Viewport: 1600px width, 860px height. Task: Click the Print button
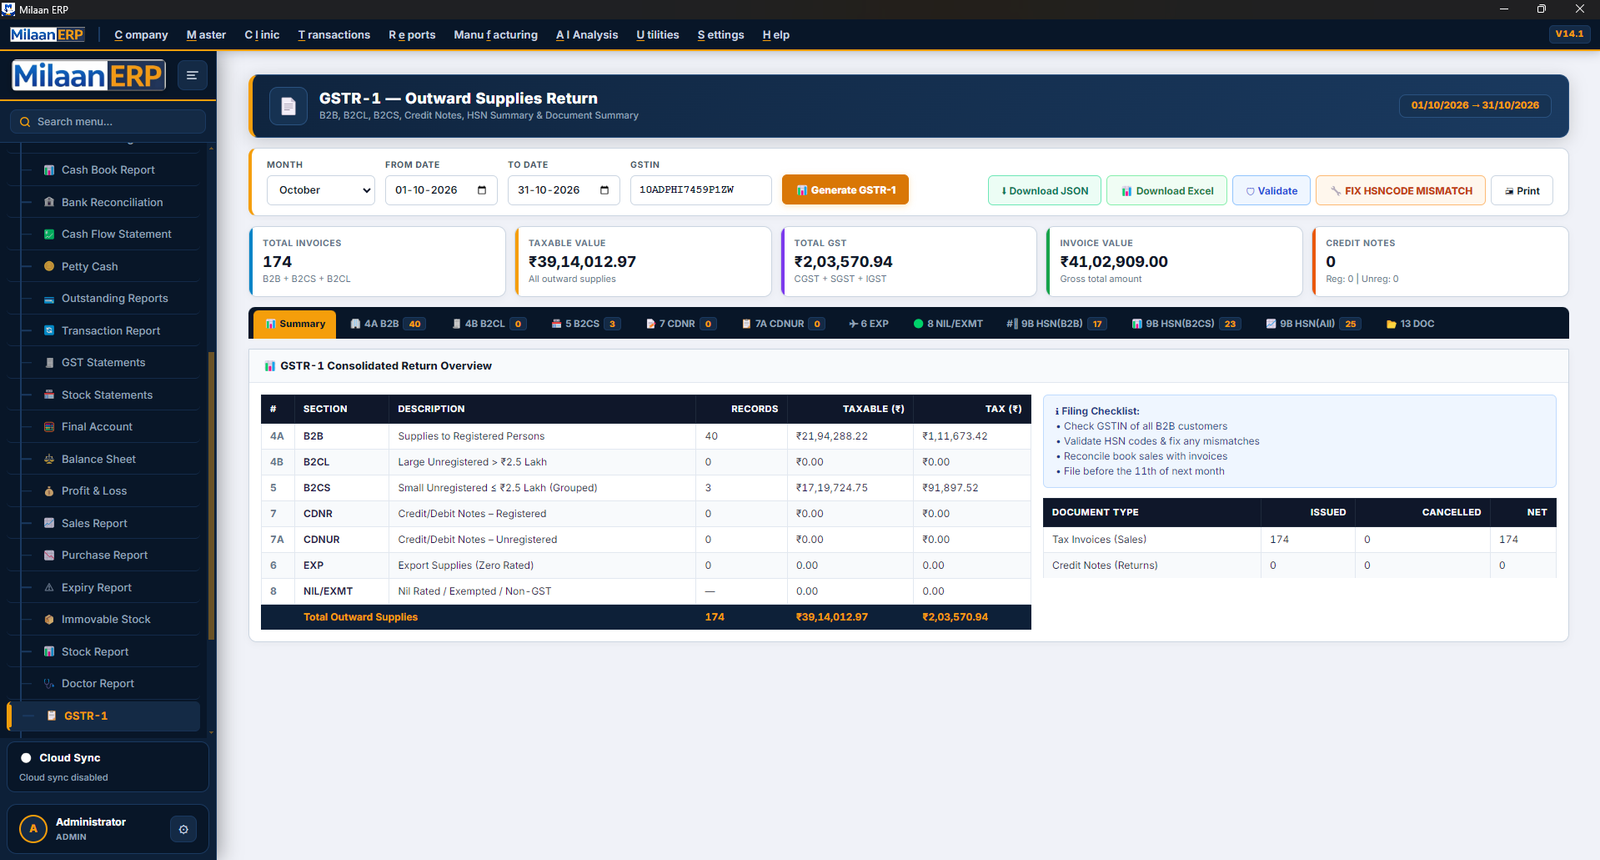[x=1522, y=191]
